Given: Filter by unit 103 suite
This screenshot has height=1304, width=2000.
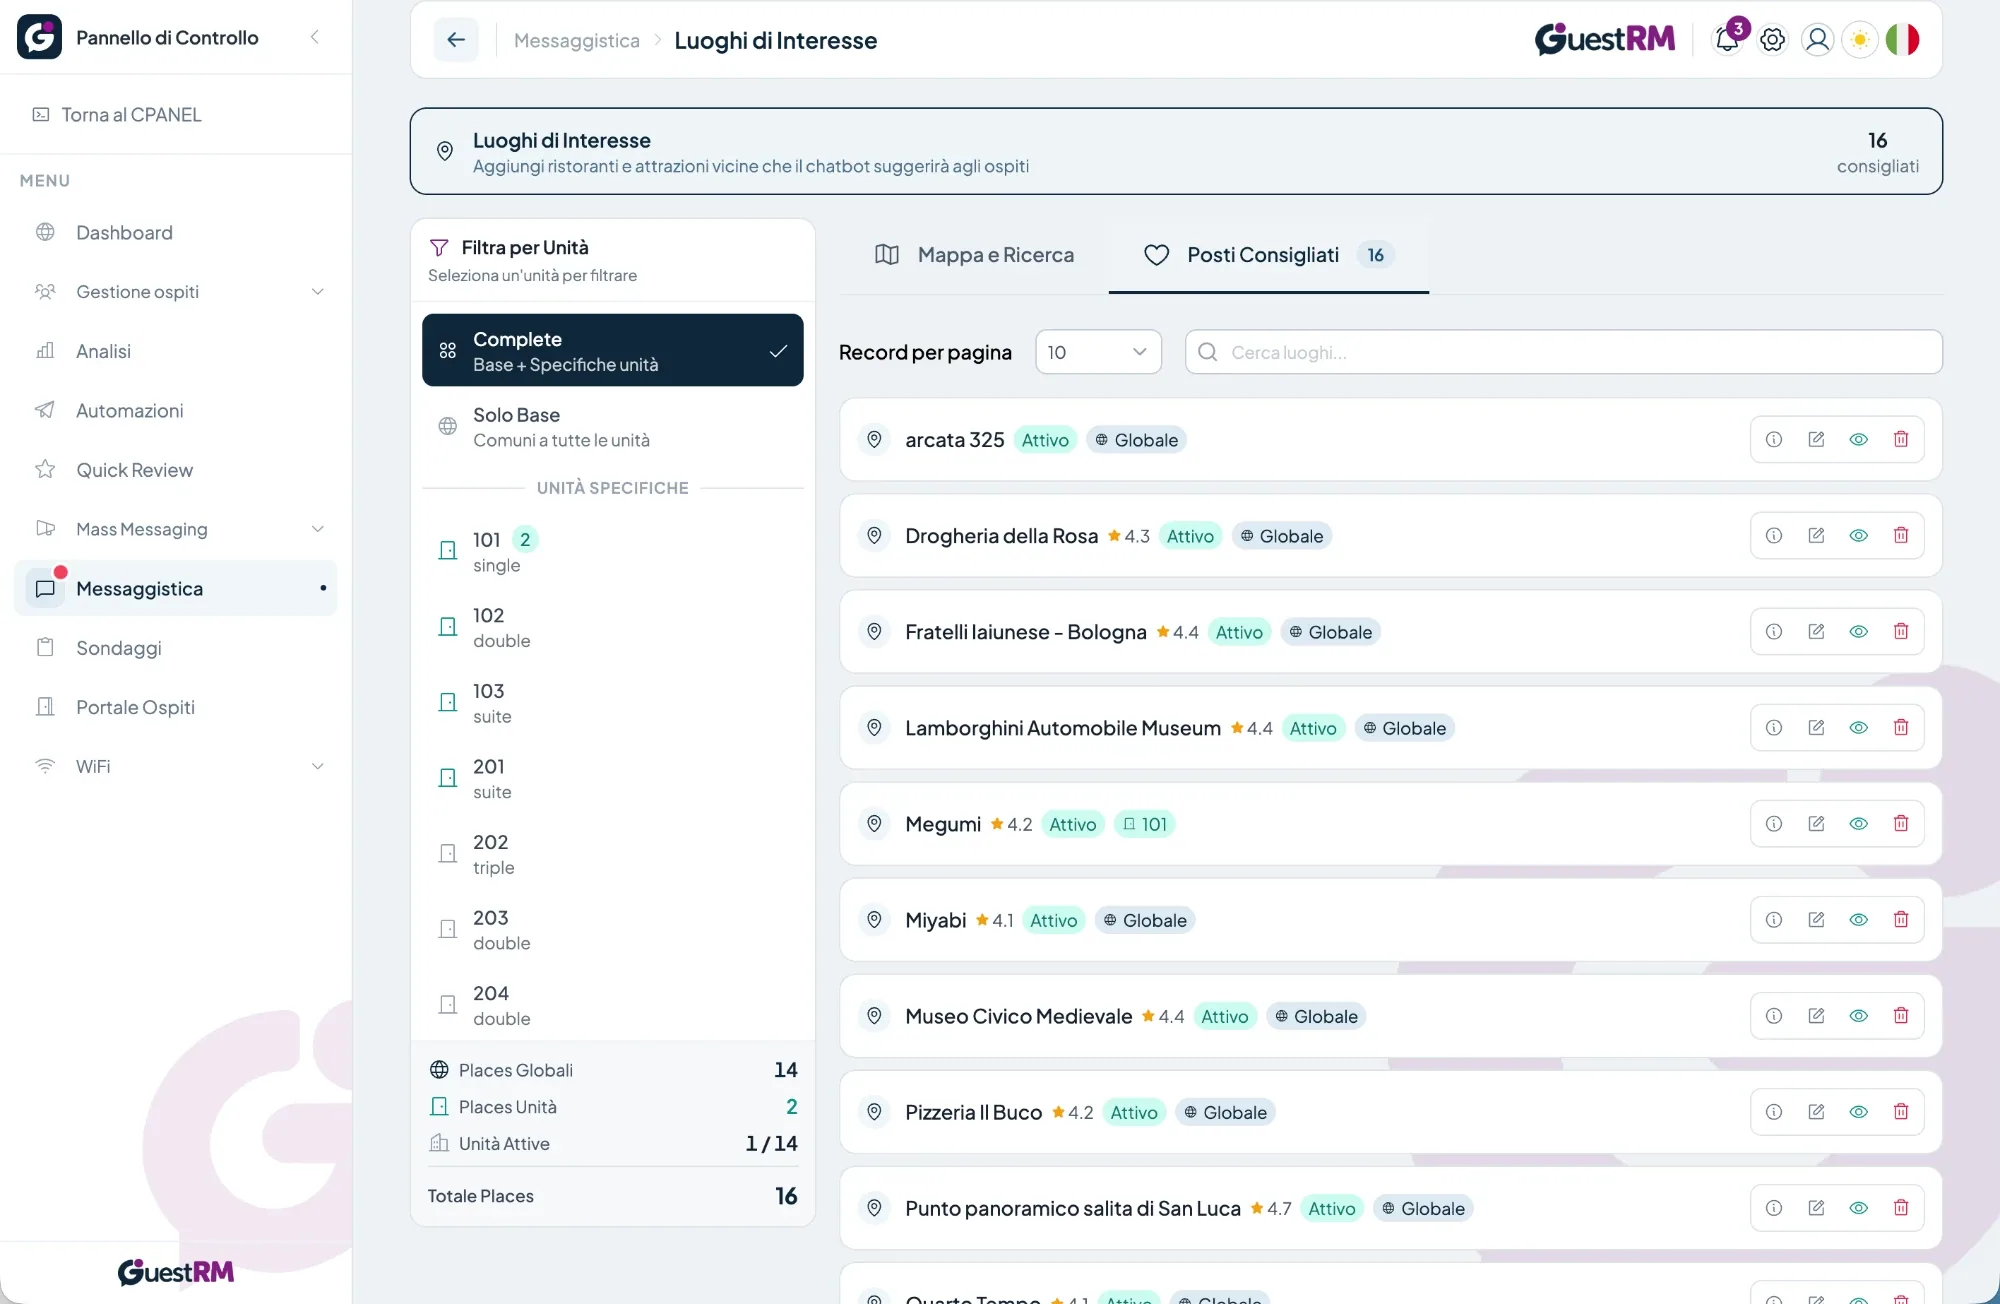Looking at the screenshot, I should (613, 703).
